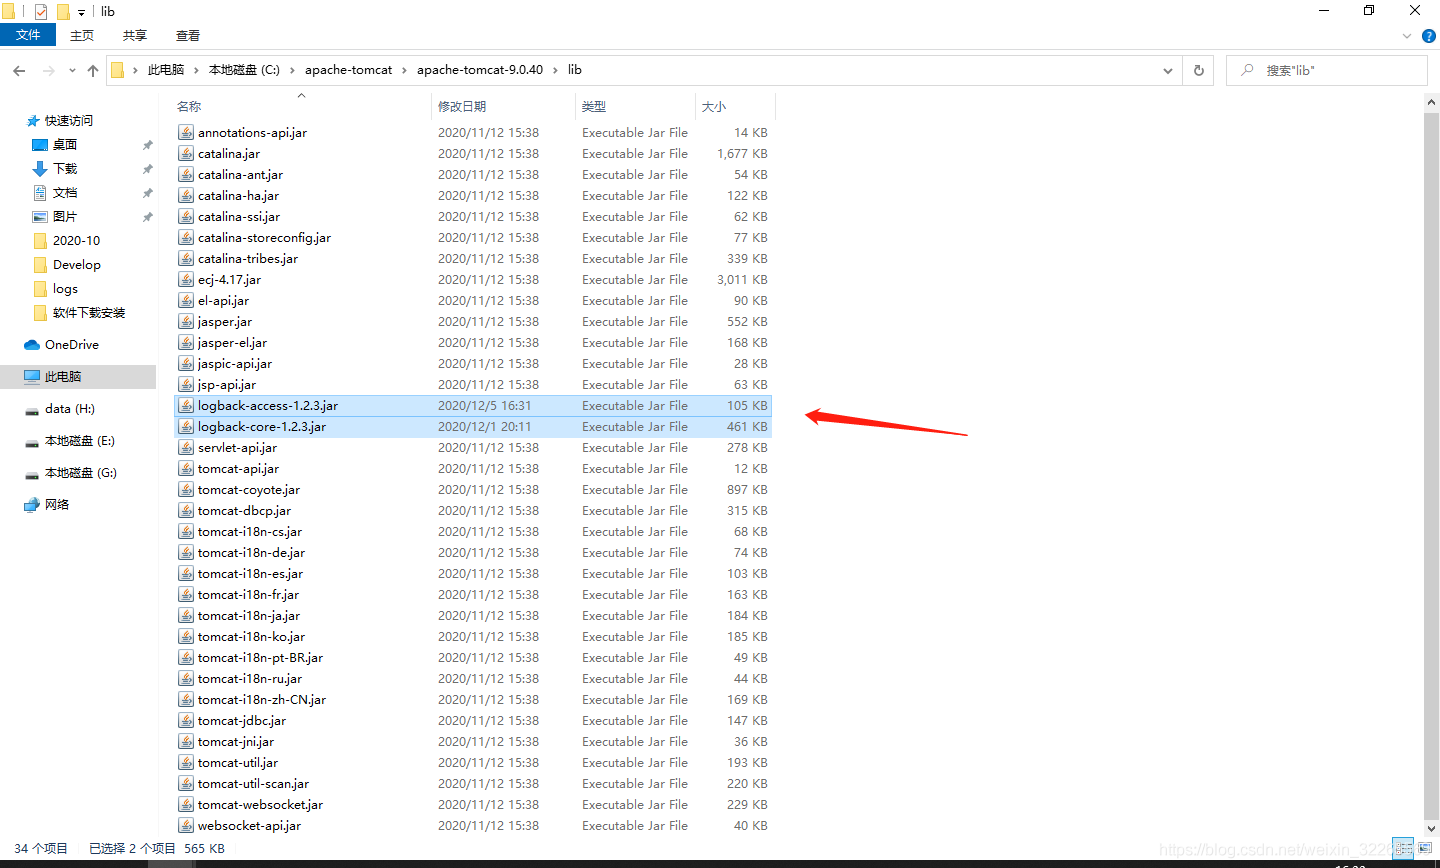Select file name catalina-storeconfig.jar
This screenshot has width=1440, height=868.
pos(264,238)
